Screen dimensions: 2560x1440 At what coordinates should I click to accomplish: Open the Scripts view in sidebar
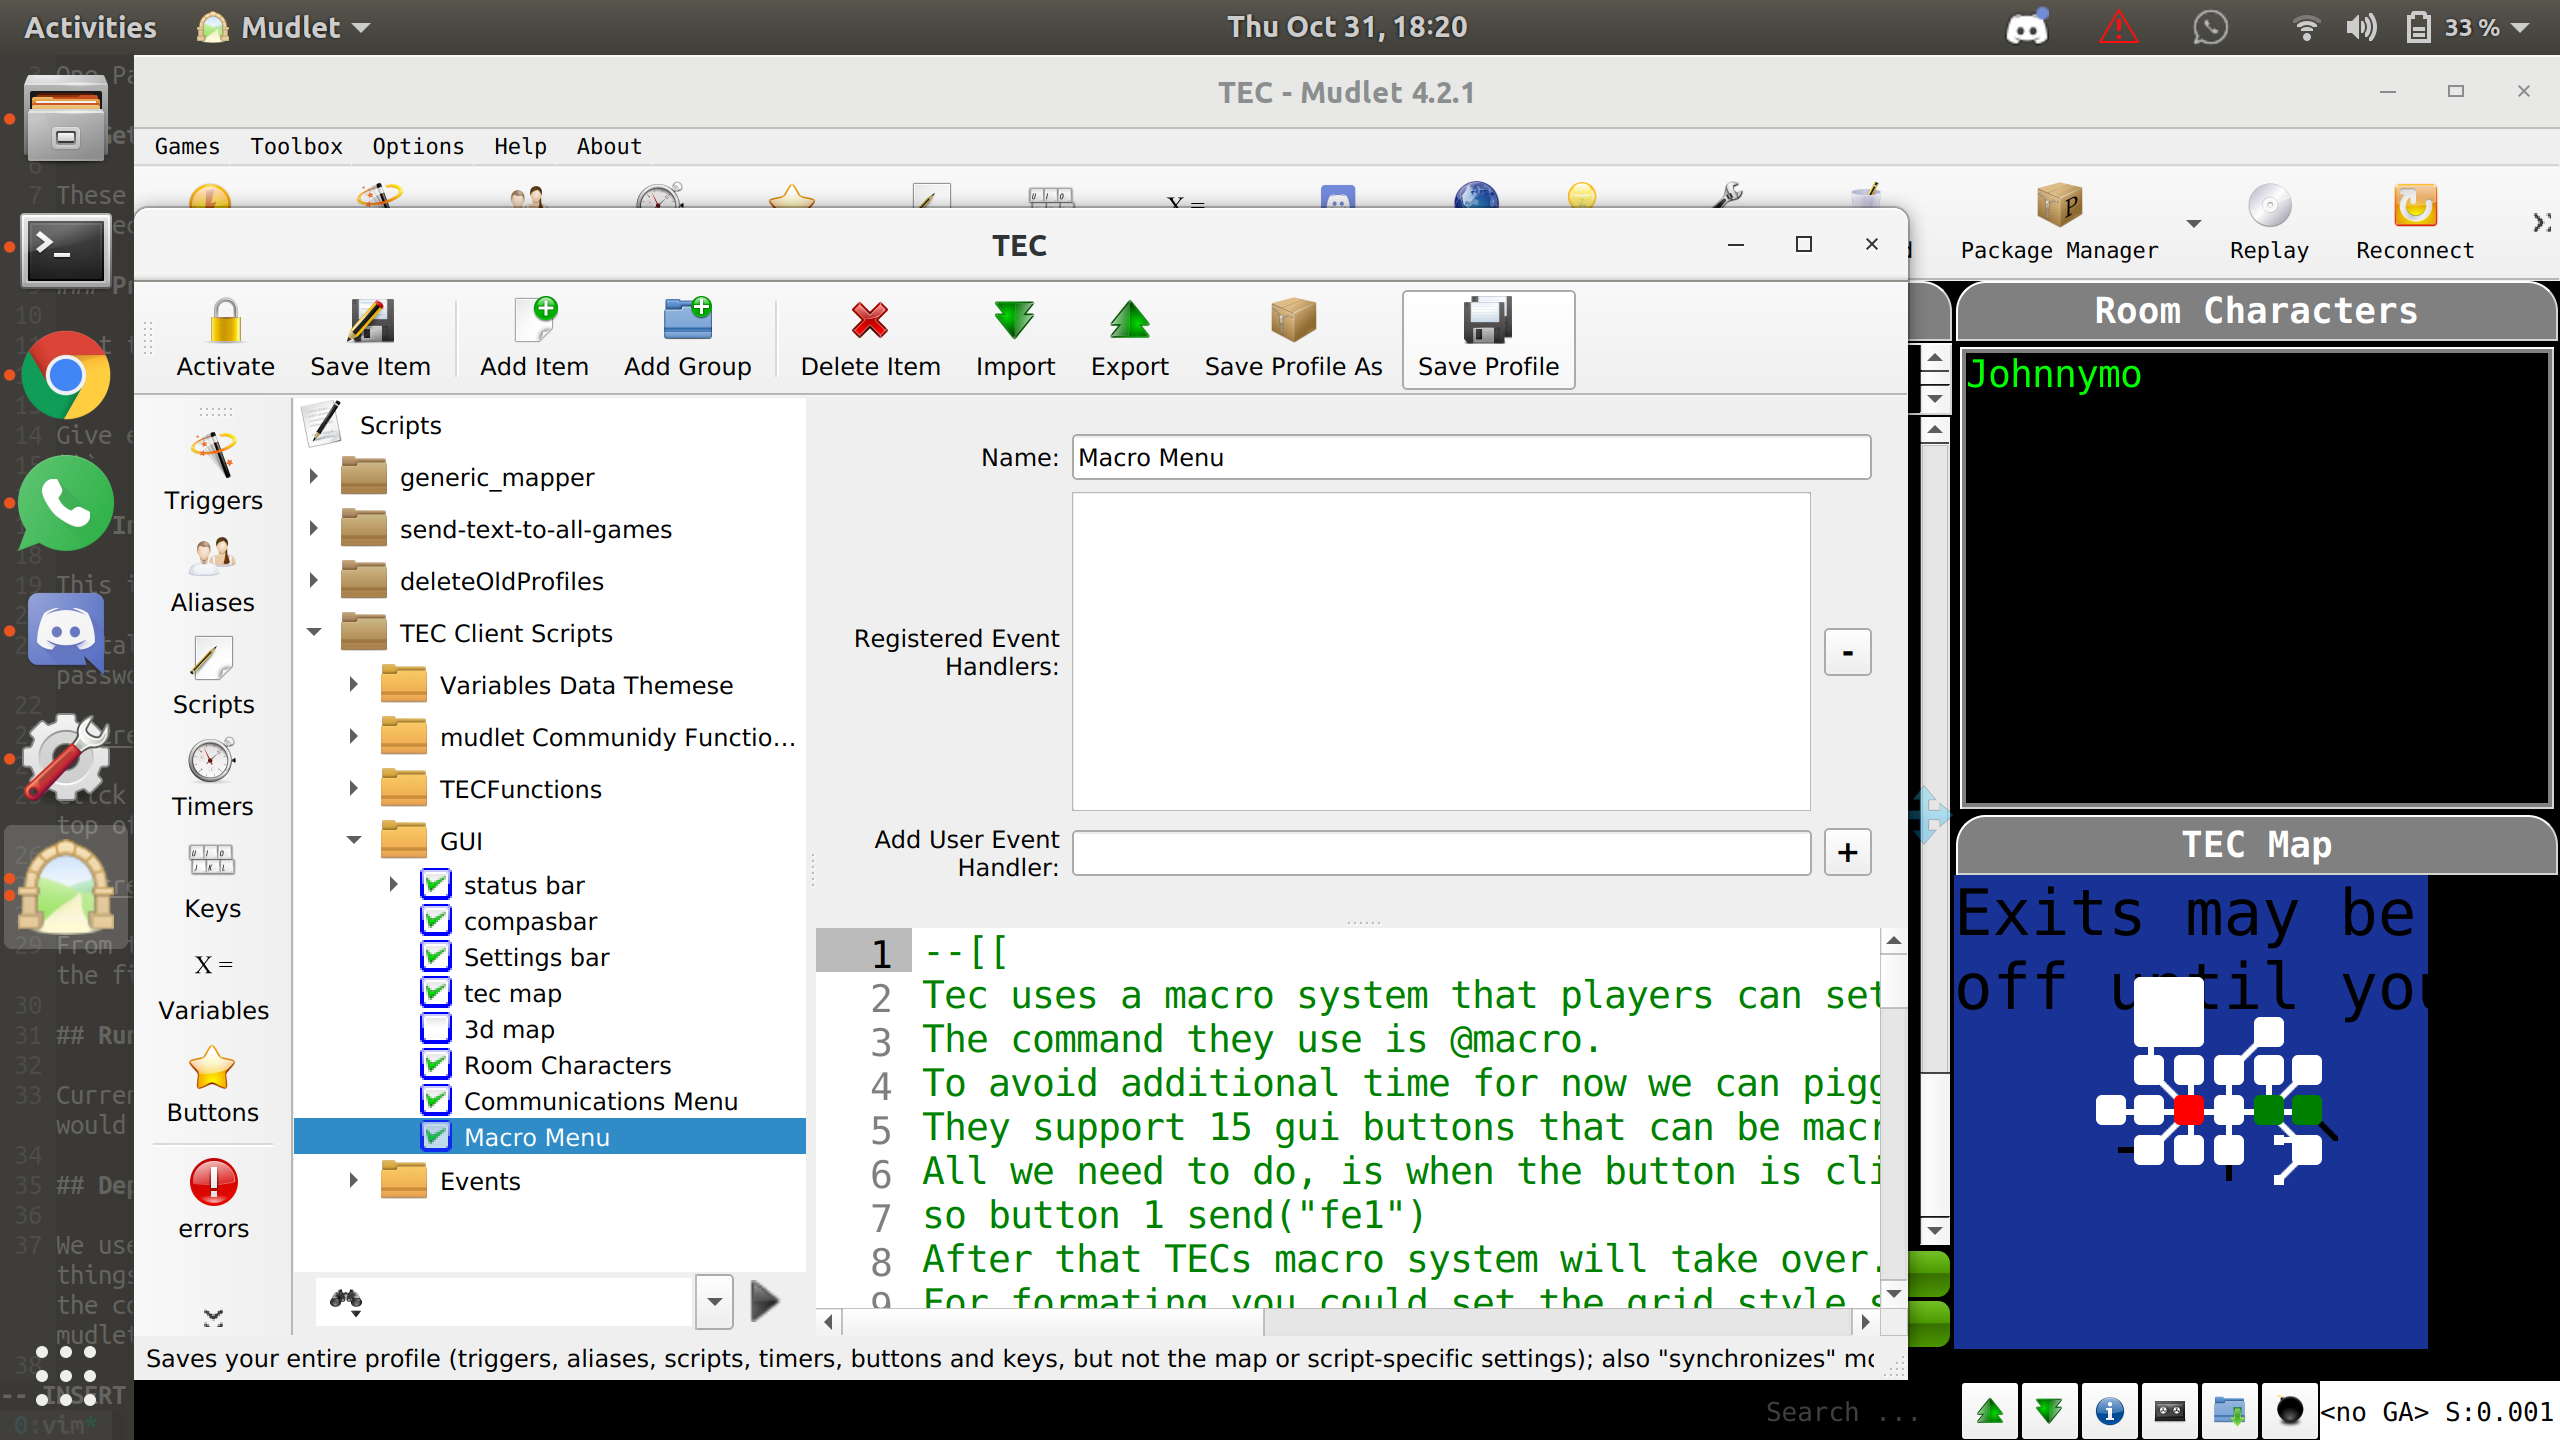click(x=213, y=677)
